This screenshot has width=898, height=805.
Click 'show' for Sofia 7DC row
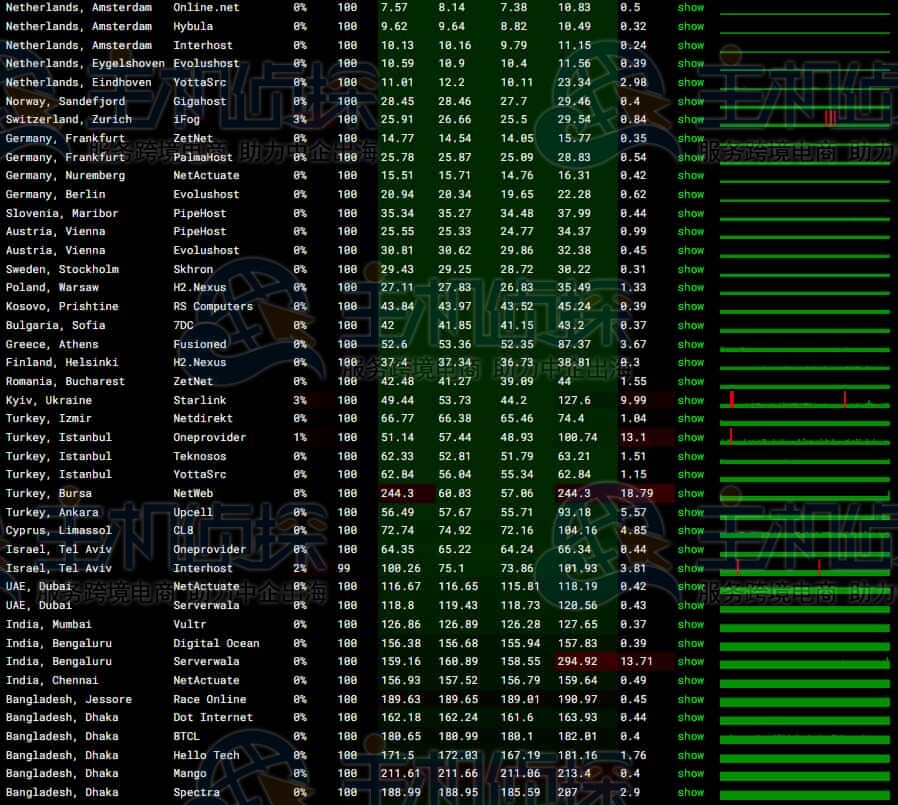pos(691,325)
